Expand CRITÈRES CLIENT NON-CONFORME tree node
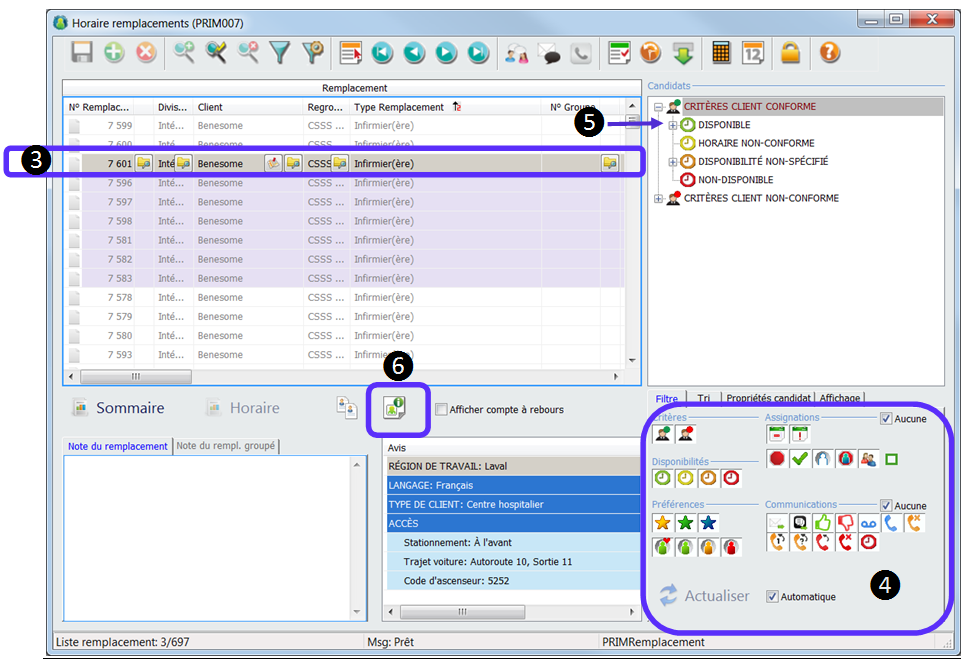Screen dimensions: 971x665 point(658,198)
